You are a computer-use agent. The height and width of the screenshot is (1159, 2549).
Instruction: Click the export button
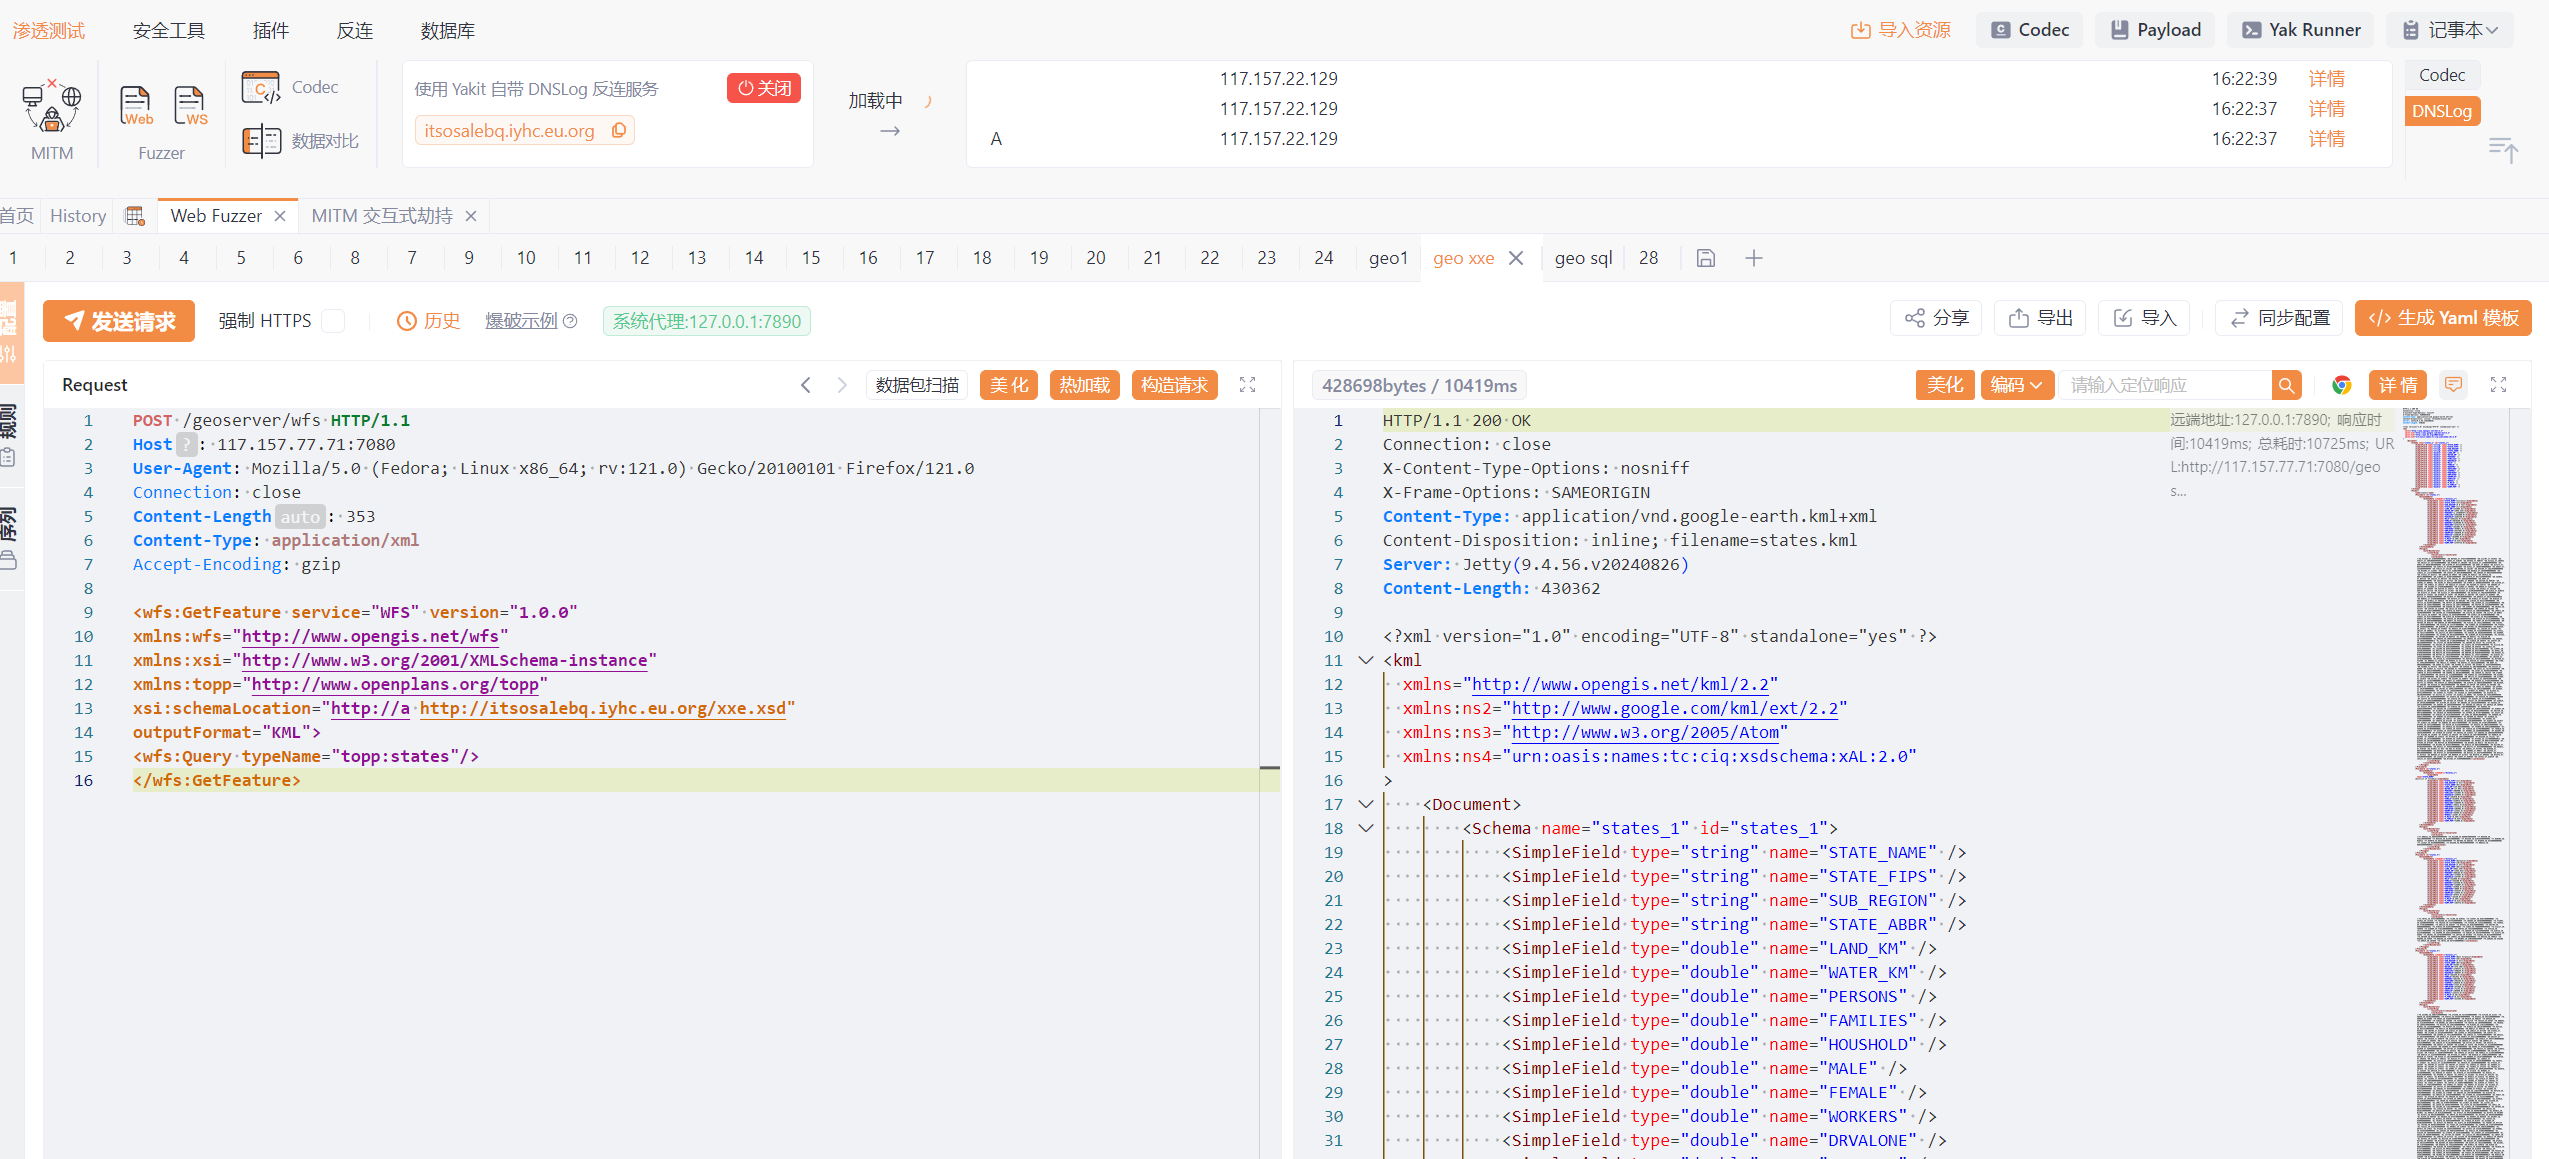coord(2041,318)
